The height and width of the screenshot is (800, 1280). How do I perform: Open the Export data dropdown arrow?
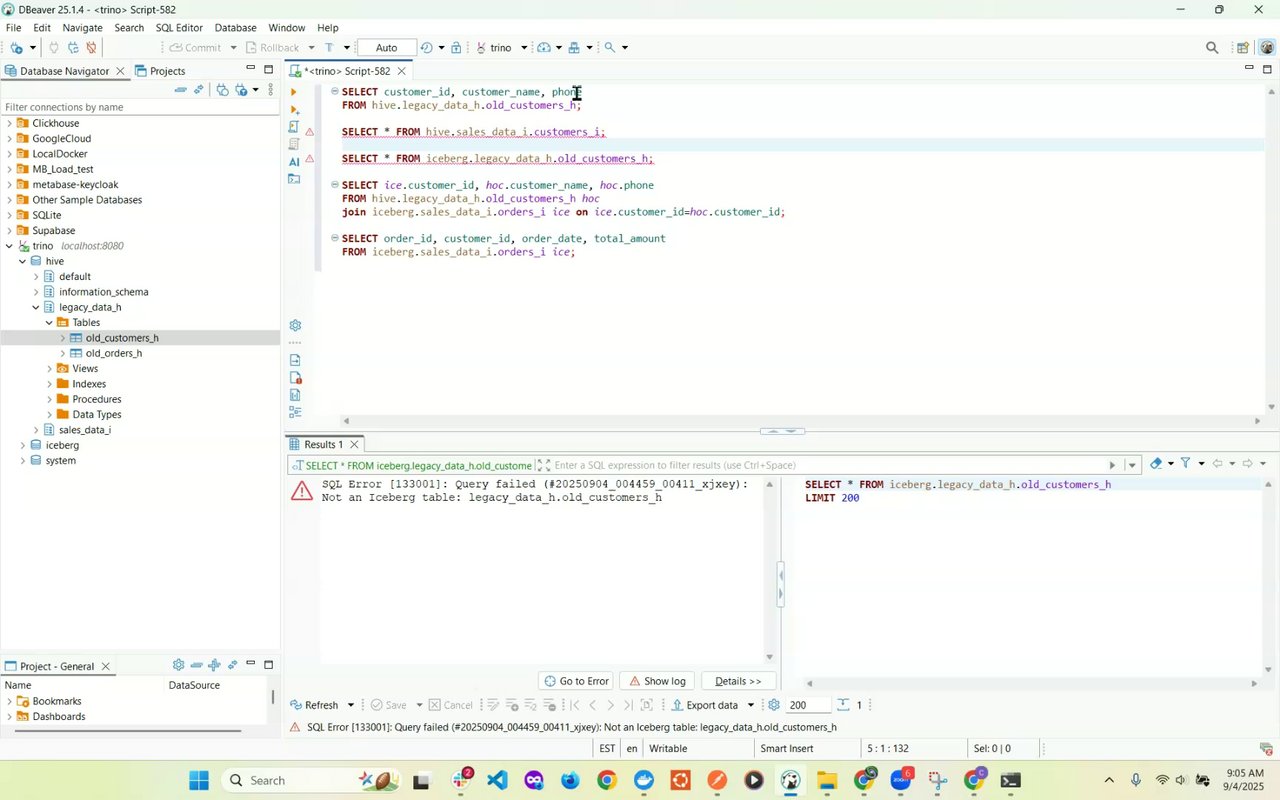coord(751,705)
